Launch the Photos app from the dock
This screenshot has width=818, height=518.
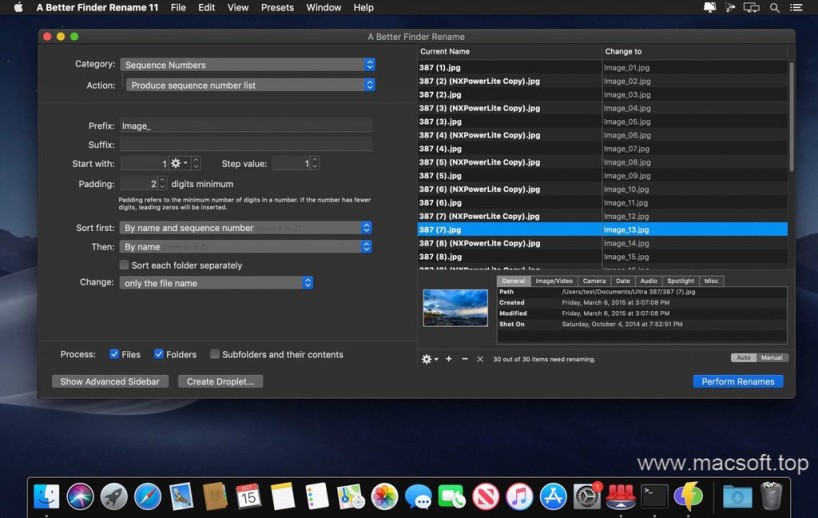[x=384, y=496]
